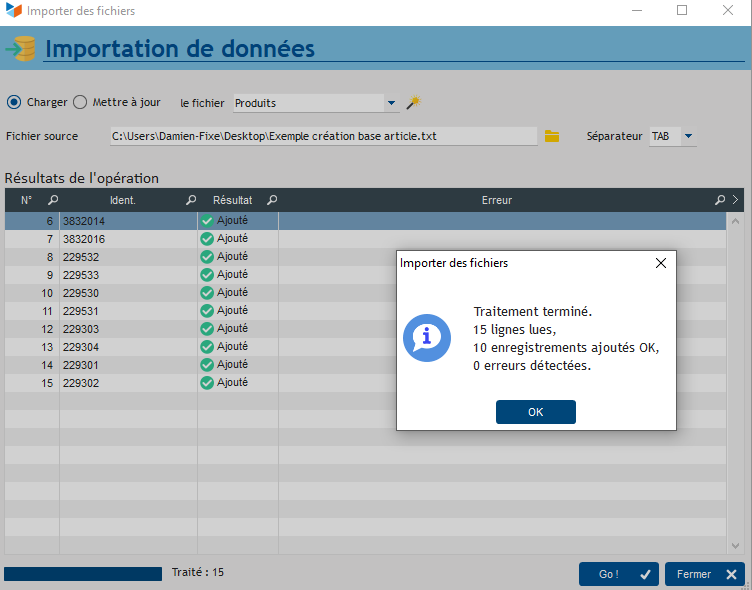Click the blue info icon in dialog
The height and width of the screenshot is (590, 752).
[427, 338]
